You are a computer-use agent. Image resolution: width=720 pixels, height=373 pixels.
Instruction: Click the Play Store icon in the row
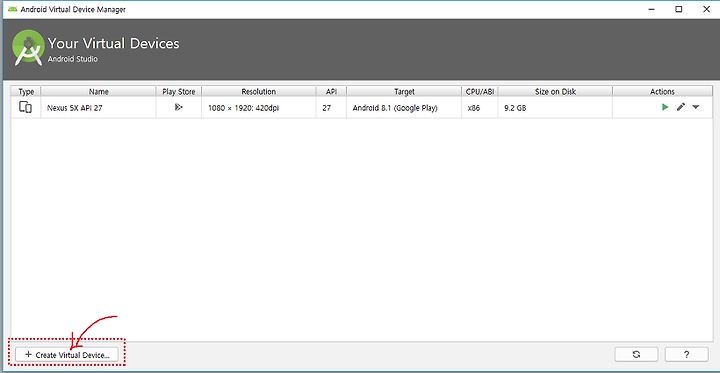click(179, 108)
